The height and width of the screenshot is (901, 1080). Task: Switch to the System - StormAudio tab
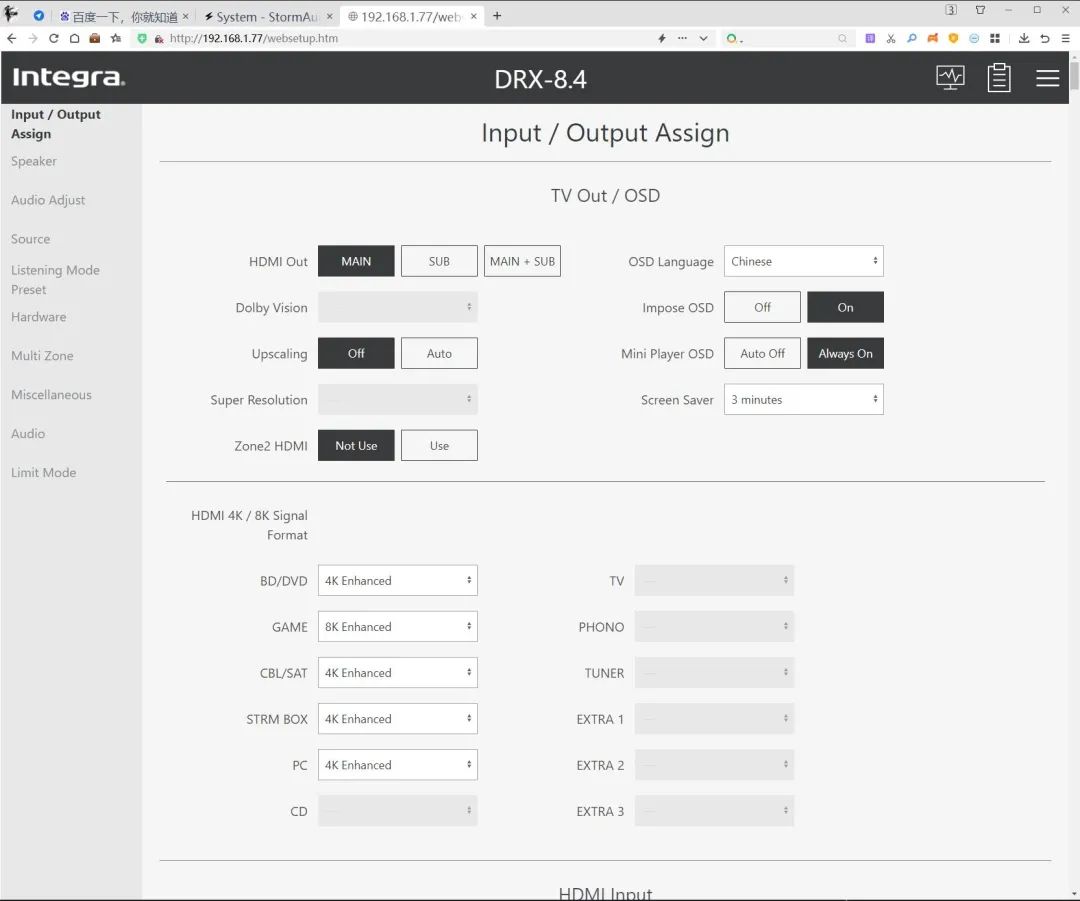(268, 17)
